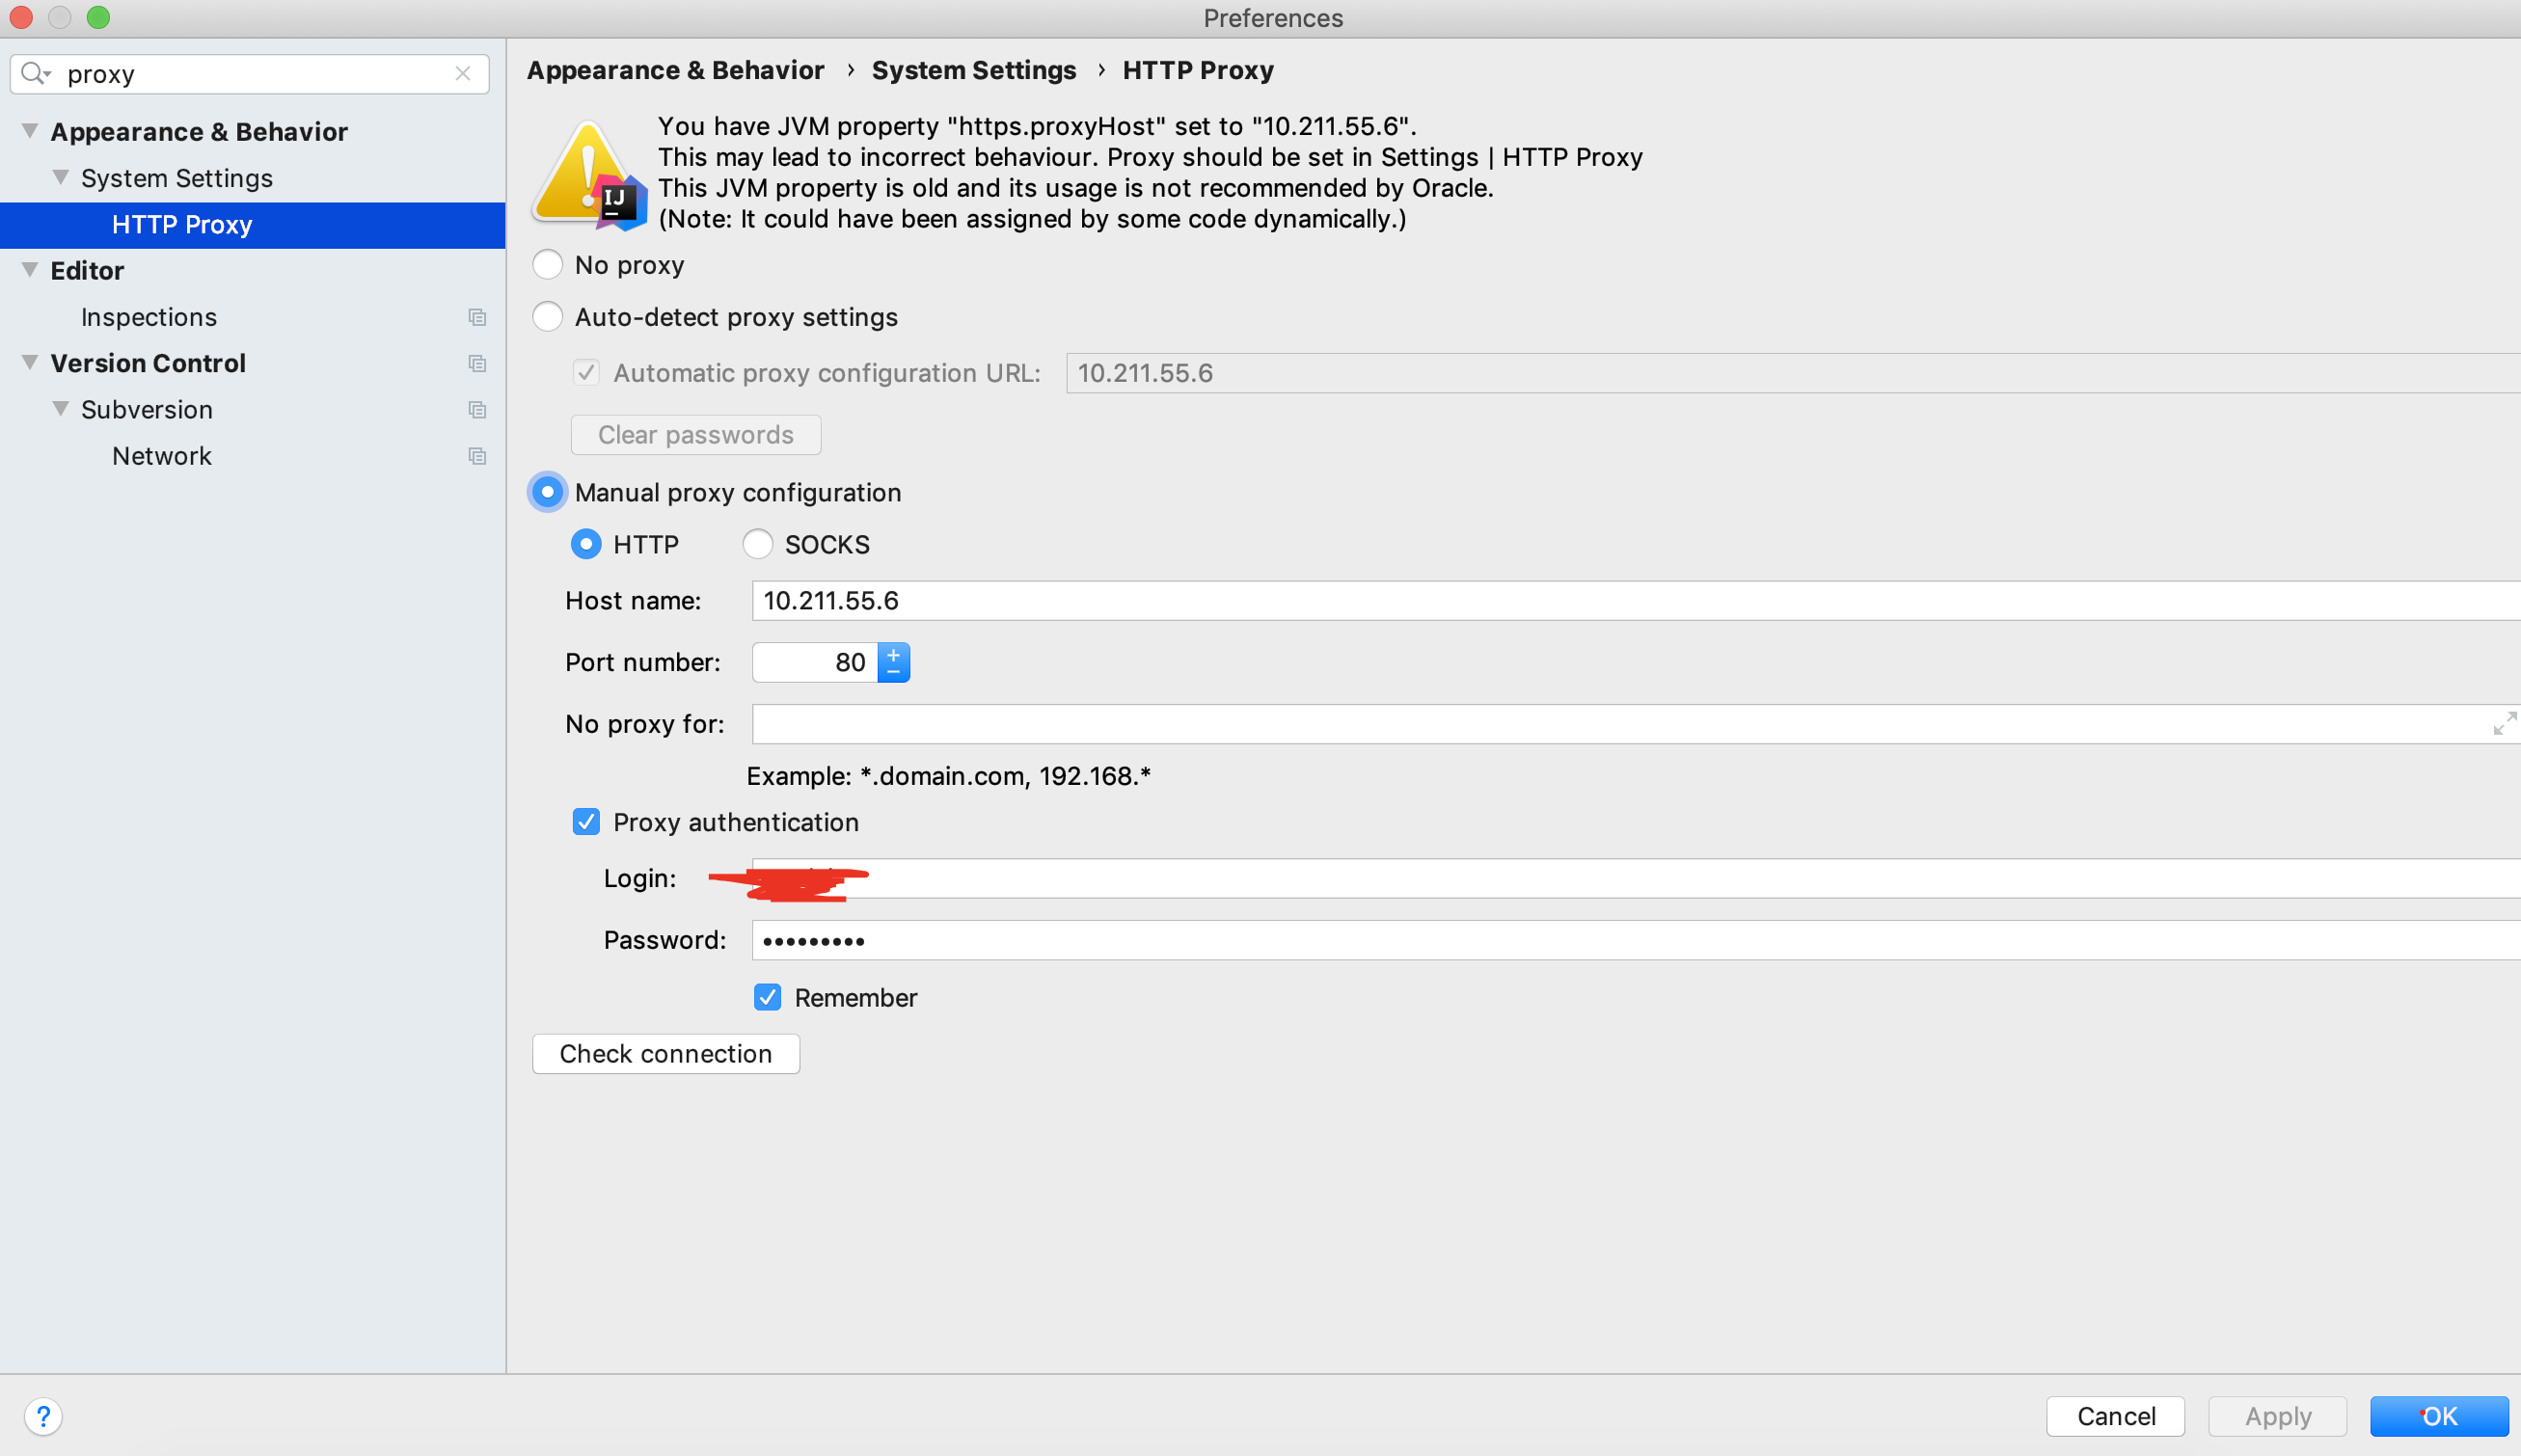Select the No proxy radio button
The image size is (2521, 1456).
[x=547, y=265]
